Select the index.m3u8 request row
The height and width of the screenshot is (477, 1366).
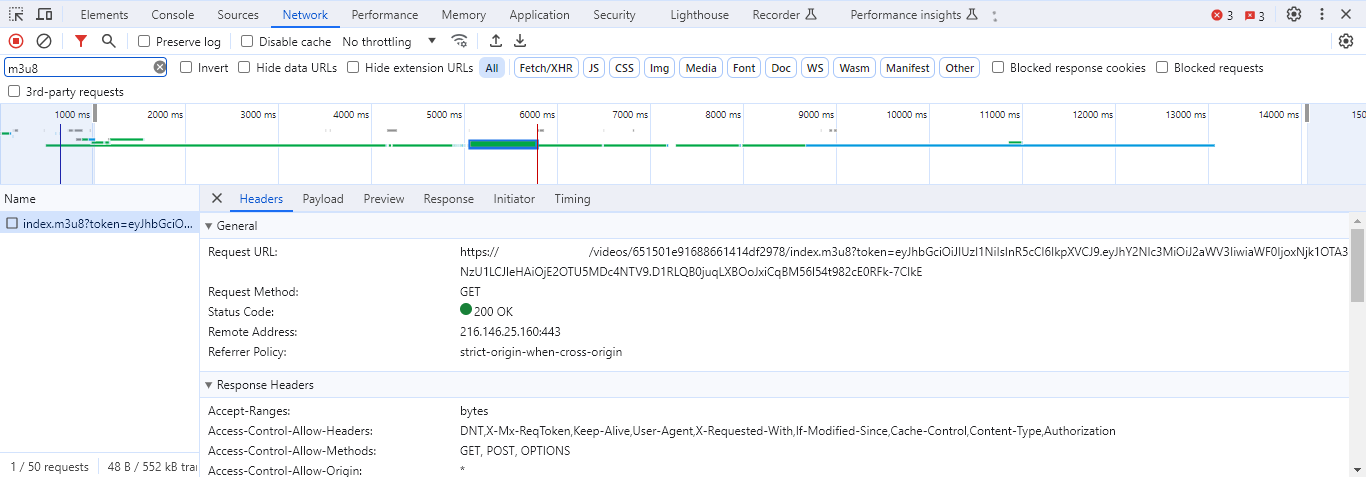point(99,224)
